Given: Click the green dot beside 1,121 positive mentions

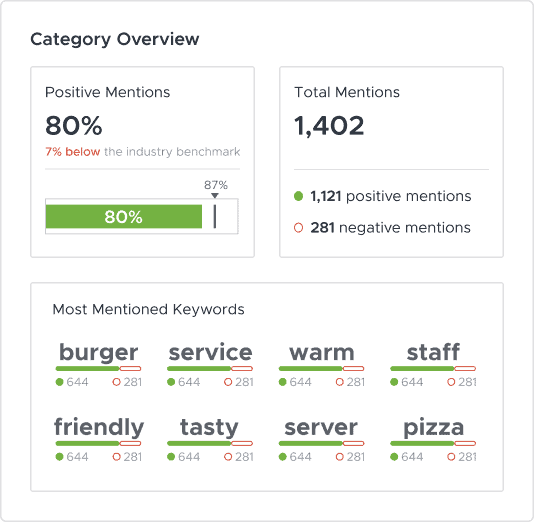Looking at the screenshot, I should click(x=299, y=196).
